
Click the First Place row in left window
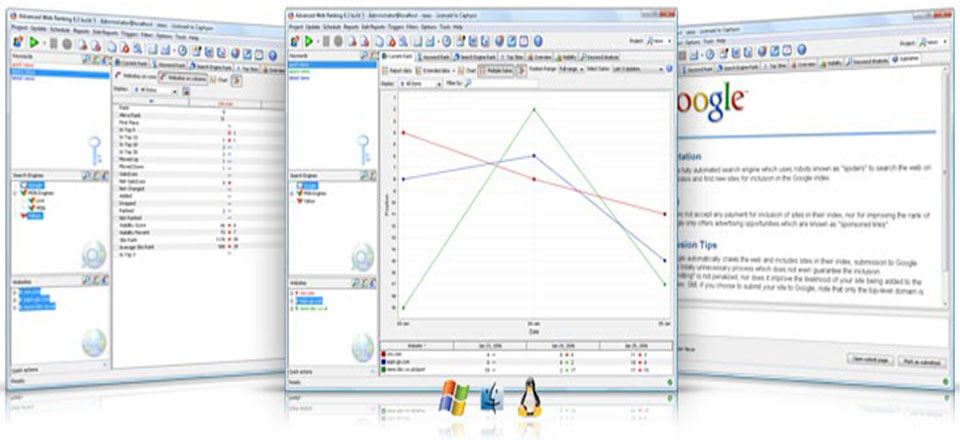coord(196,122)
